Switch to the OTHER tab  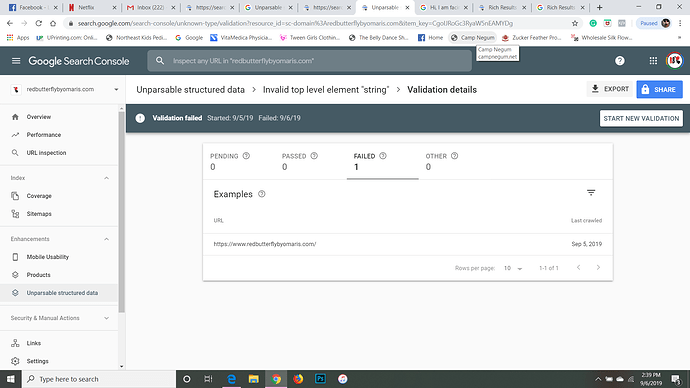454,161
